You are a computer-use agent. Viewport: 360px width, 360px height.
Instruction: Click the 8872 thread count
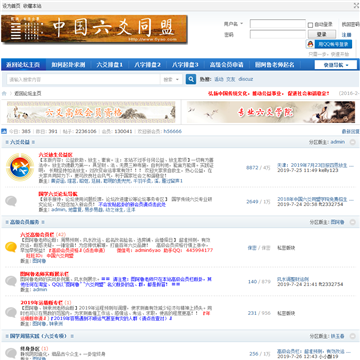coord(252,168)
